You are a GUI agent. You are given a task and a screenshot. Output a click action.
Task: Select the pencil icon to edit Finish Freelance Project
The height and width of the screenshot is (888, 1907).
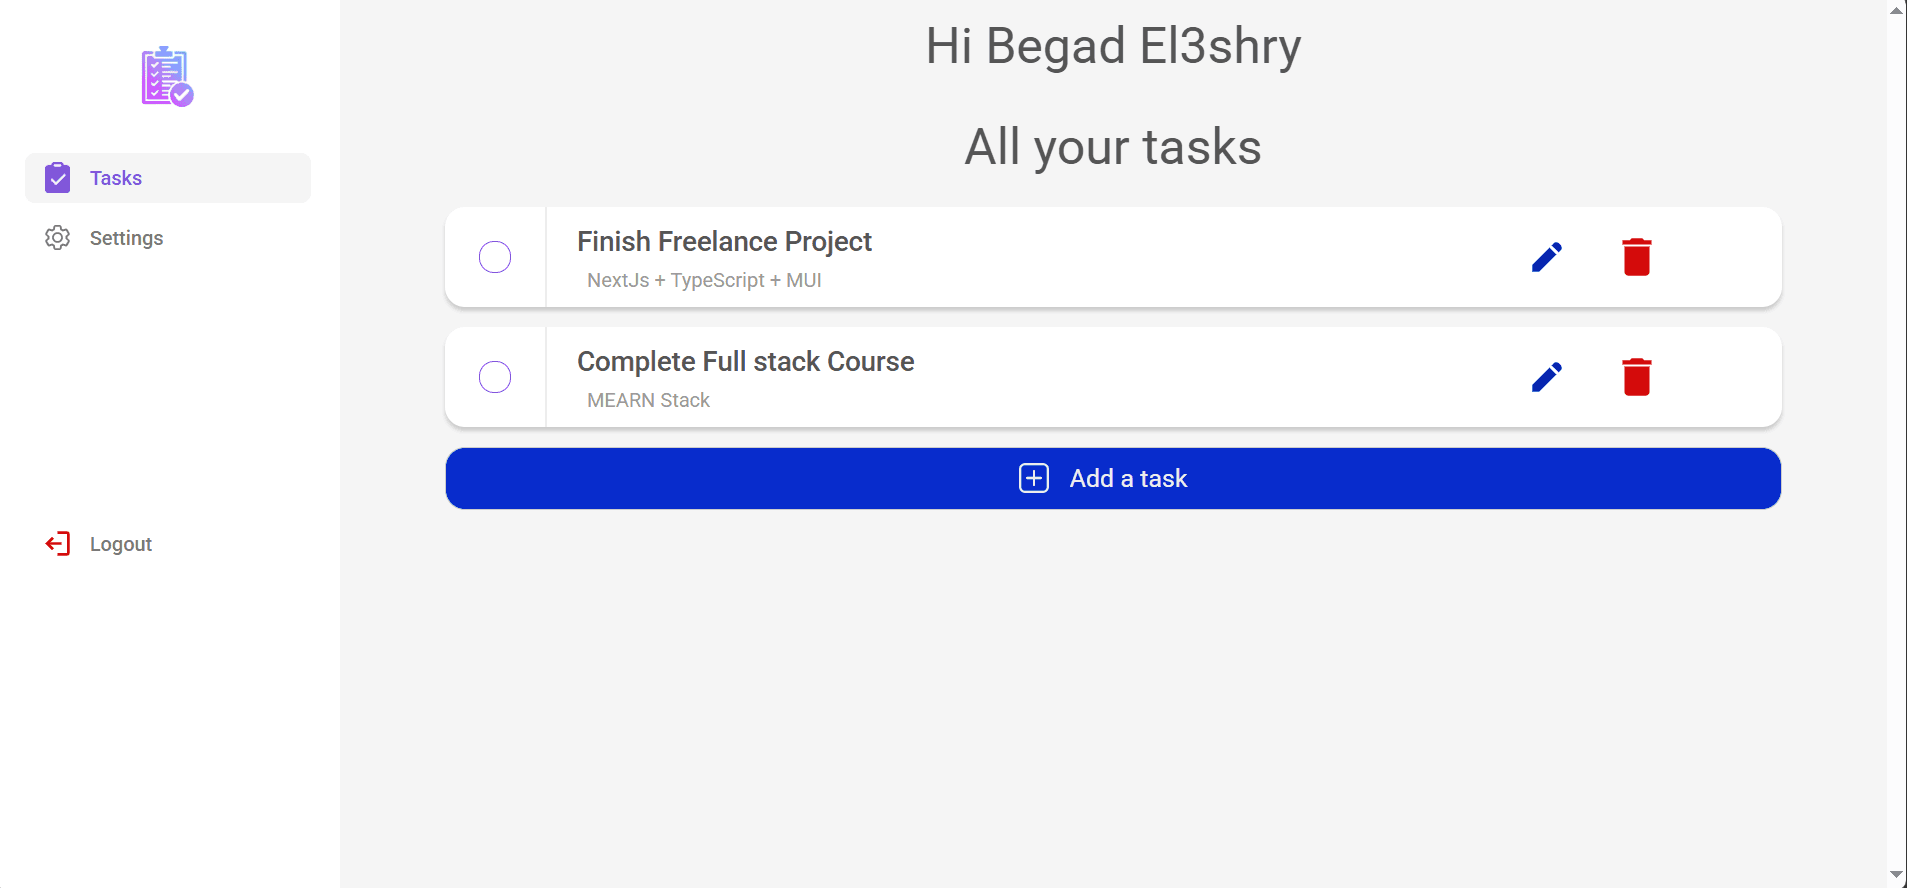(x=1545, y=256)
